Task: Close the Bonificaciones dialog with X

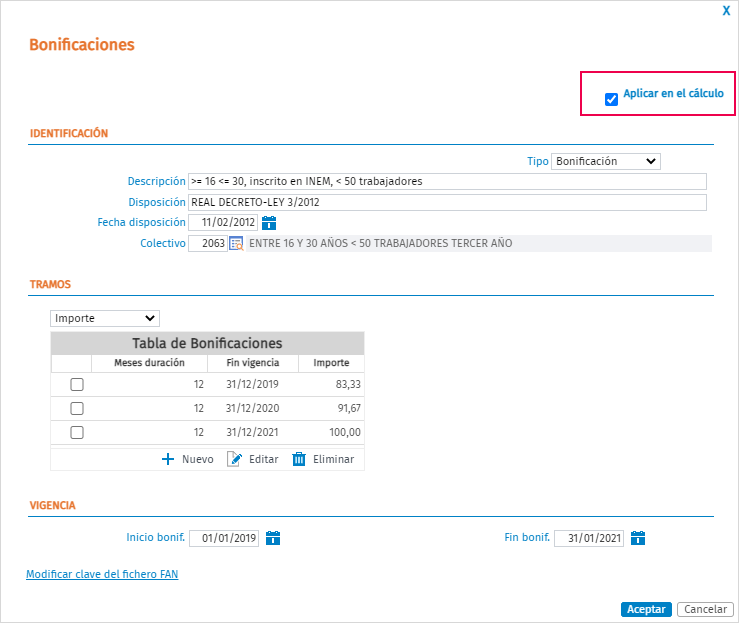Action: tap(726, 11)
